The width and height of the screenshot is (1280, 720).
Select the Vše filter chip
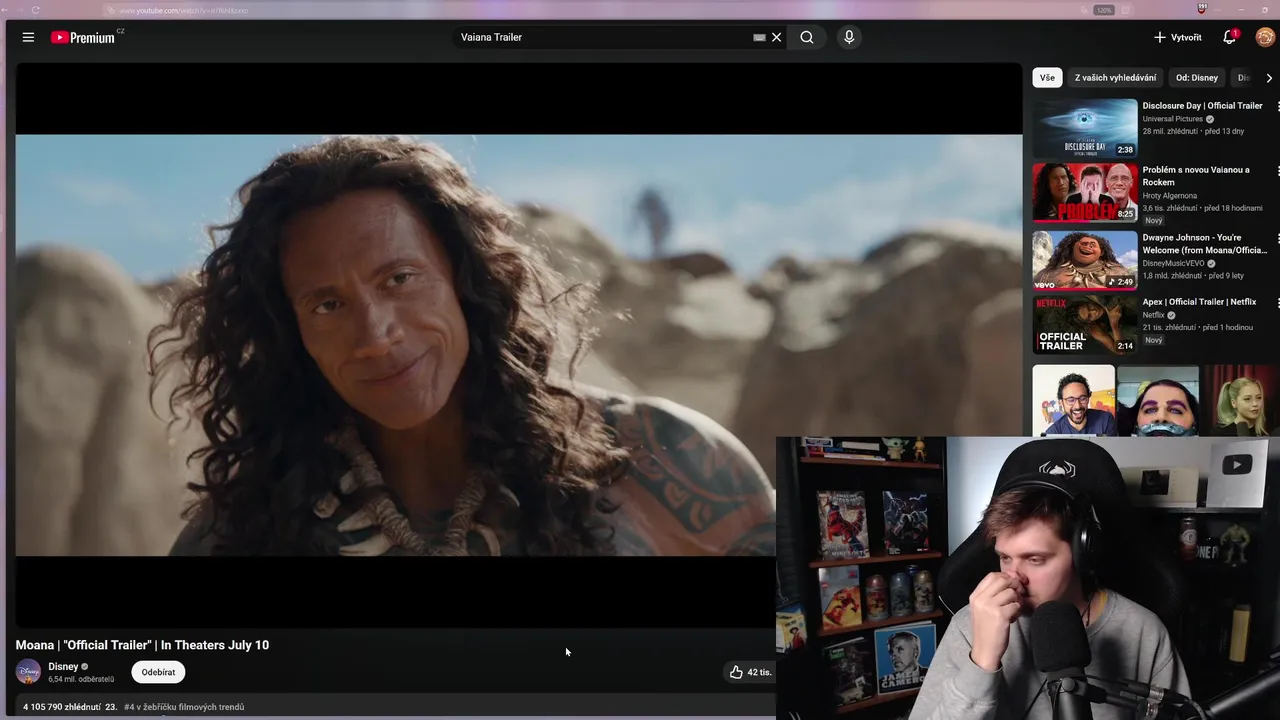tap(1047, 77)
